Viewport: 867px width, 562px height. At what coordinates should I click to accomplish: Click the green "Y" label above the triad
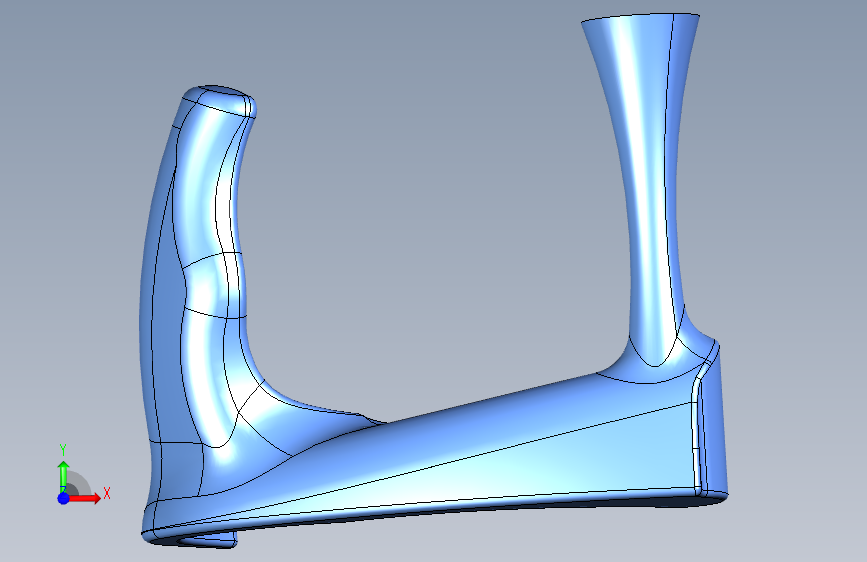coord(63,450)
